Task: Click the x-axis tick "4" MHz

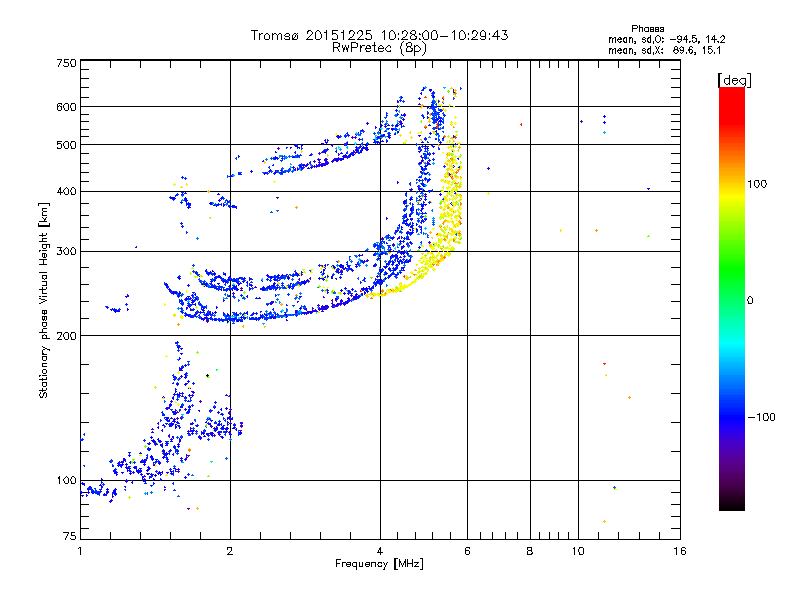Action: pos(380,551)
